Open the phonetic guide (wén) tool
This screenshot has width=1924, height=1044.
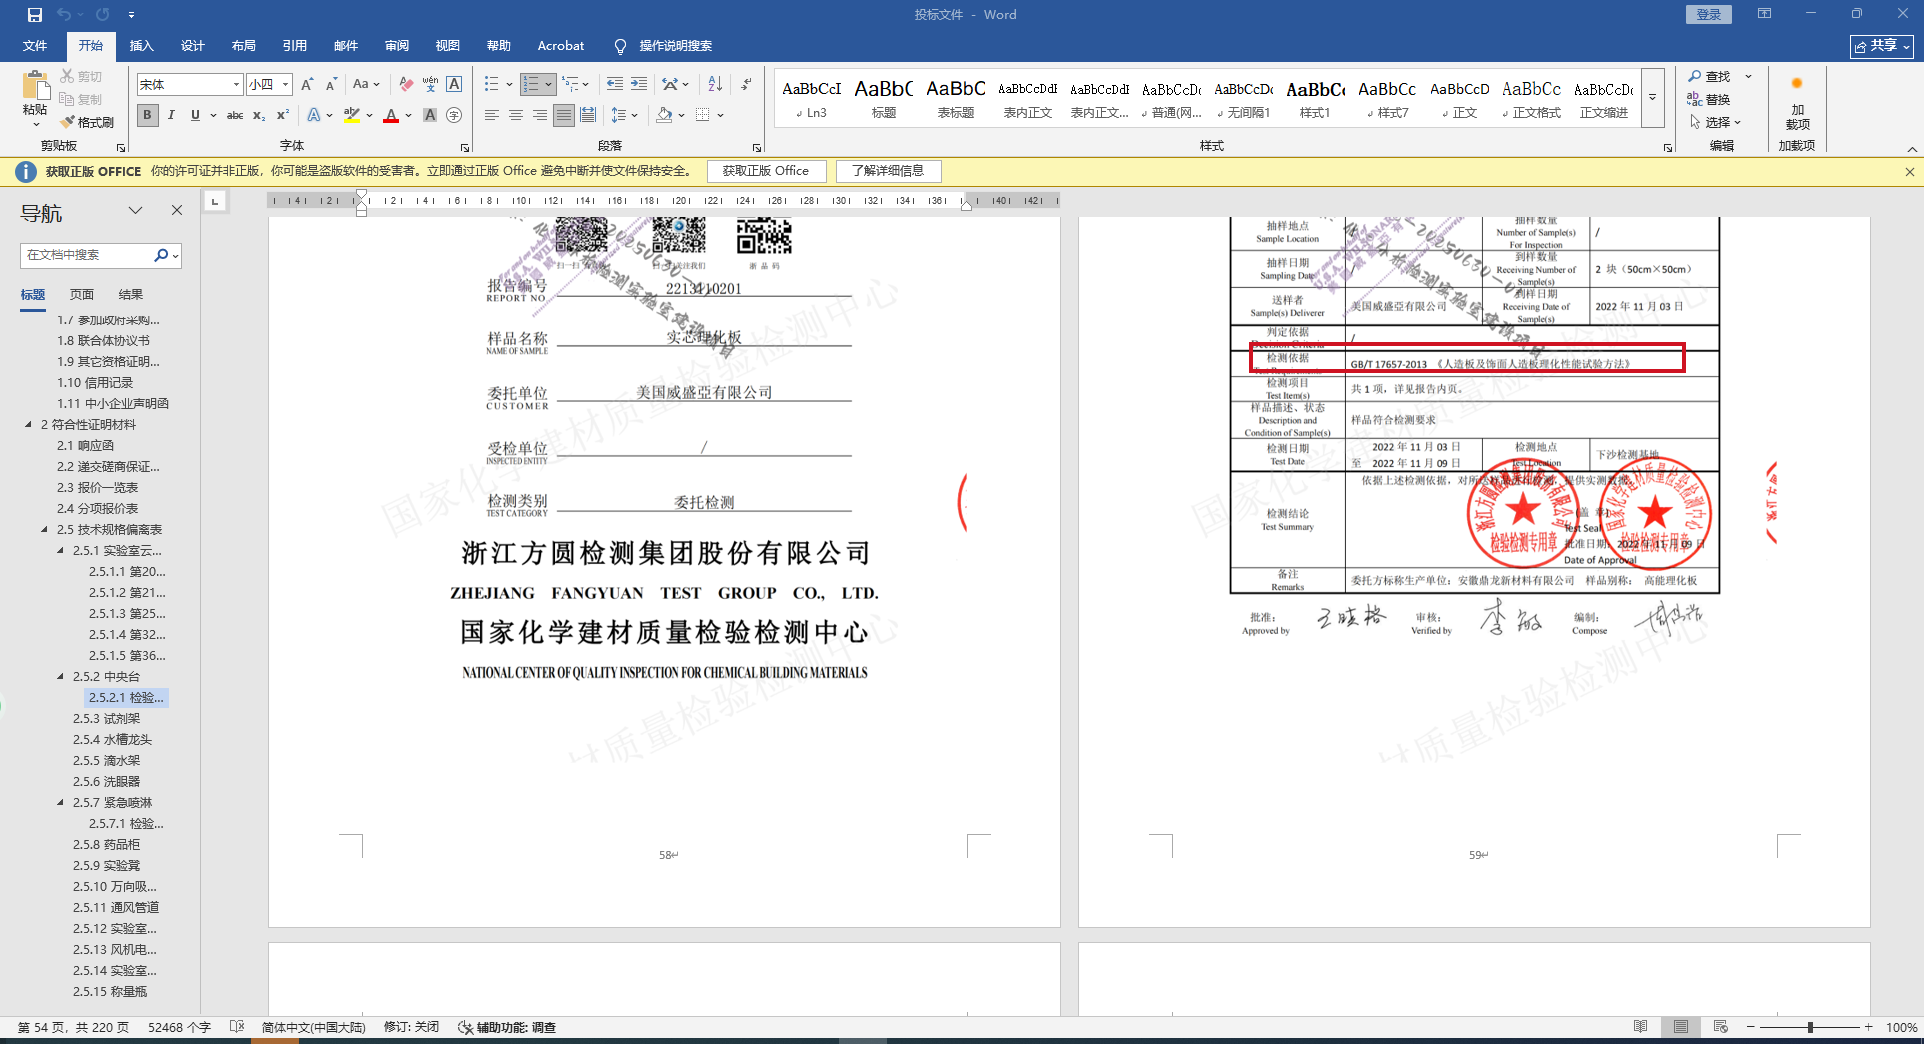pos(430,85)
